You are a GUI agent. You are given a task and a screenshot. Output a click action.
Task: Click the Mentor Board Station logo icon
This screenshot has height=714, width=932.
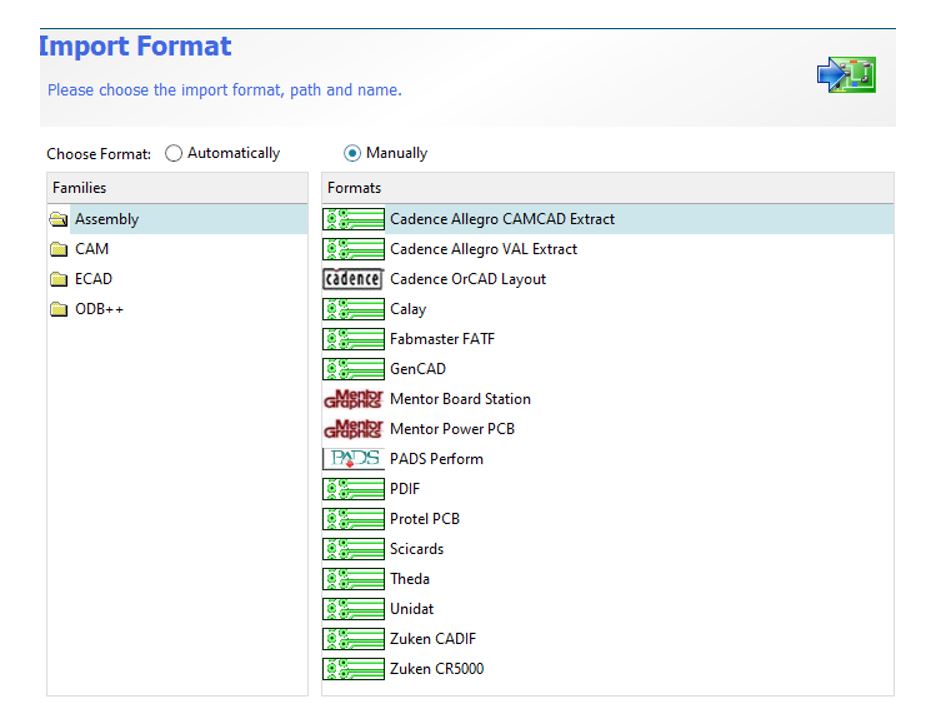353,398
